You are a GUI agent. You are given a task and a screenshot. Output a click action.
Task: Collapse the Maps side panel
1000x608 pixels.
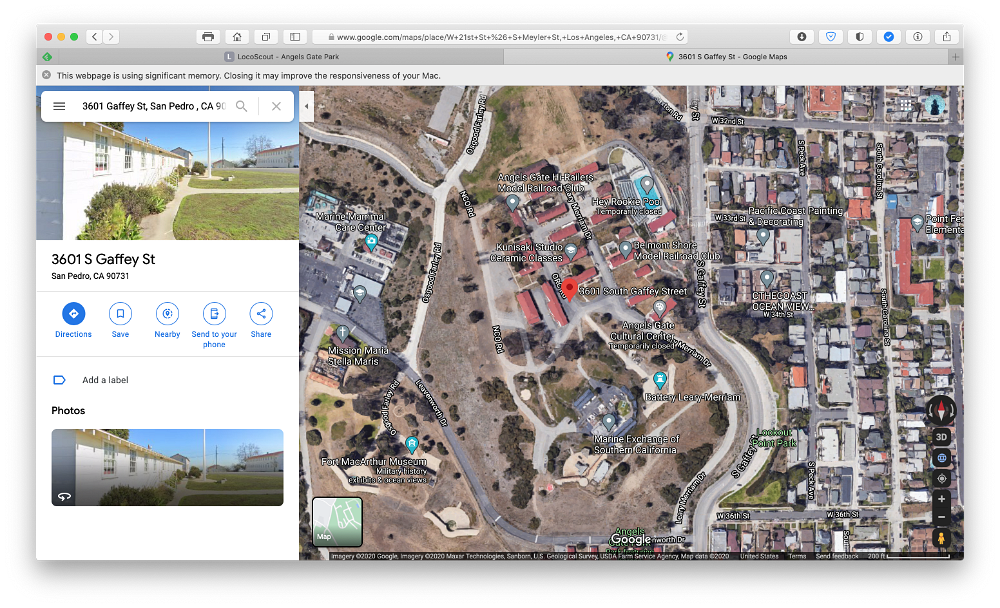[x=307, y=107]
